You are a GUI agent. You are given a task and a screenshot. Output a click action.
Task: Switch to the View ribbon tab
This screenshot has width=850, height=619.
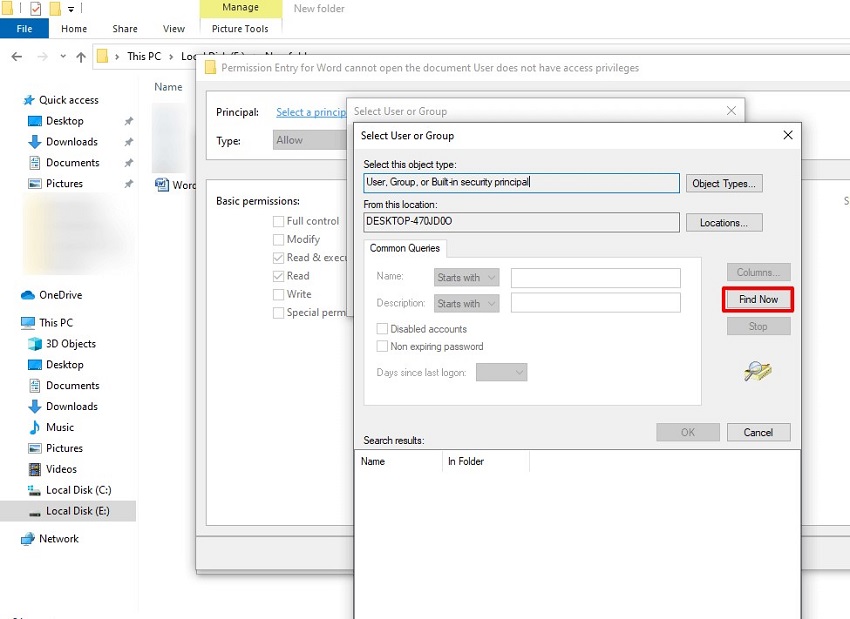click(x=174, y=29)
